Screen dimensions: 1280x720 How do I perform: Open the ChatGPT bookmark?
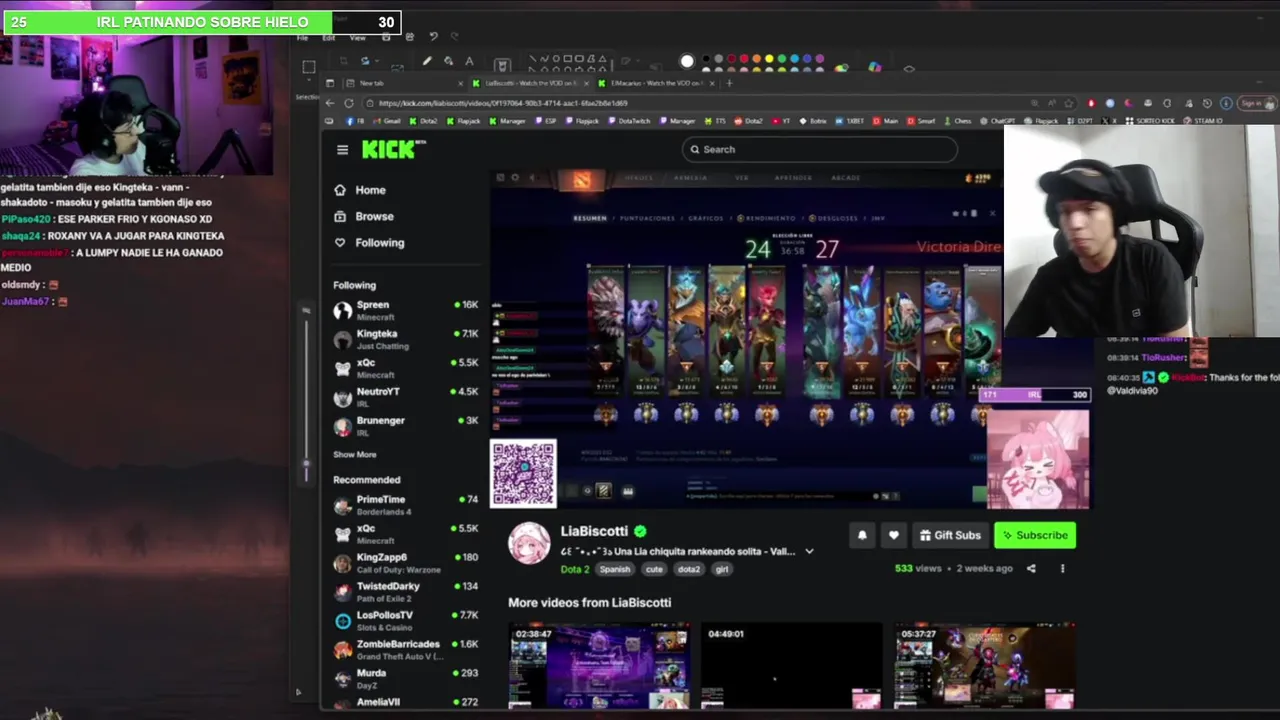997,121
